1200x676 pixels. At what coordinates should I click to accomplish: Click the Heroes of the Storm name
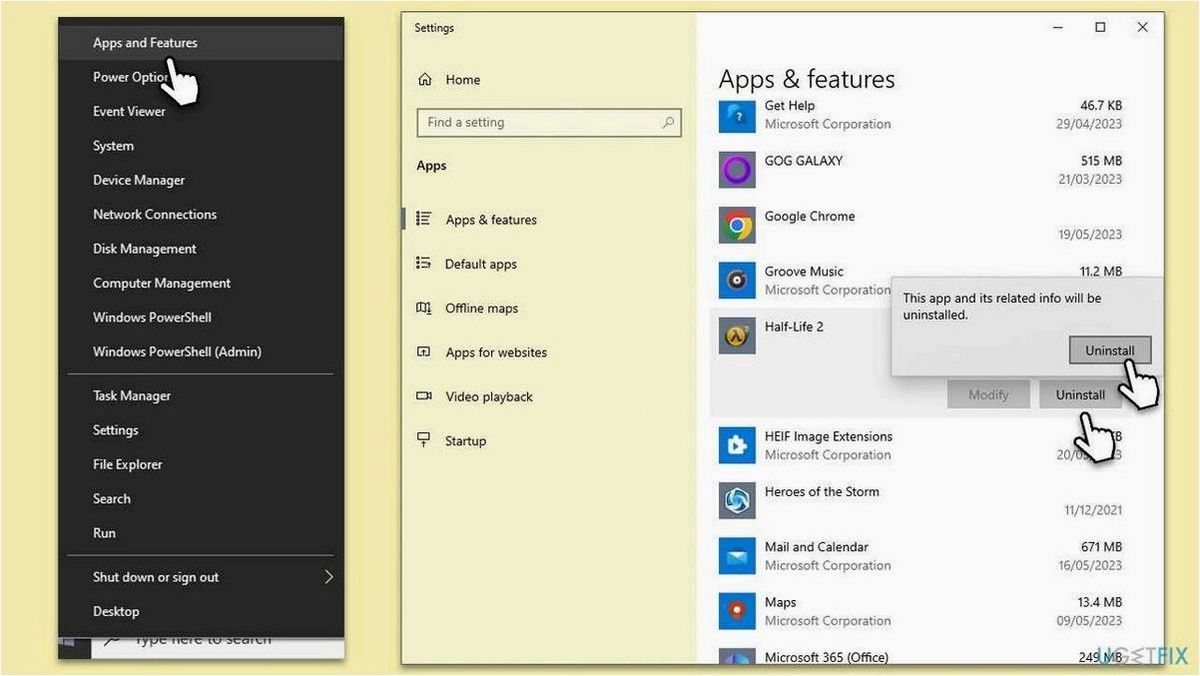point(822,492)
